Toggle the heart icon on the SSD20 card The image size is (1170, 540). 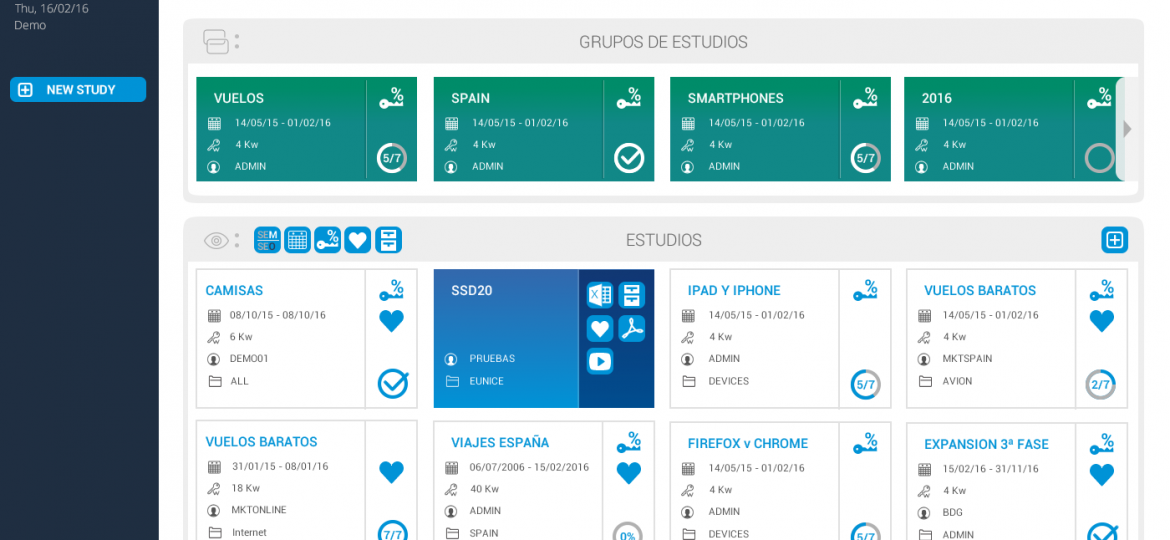click(x=600, y=328)
